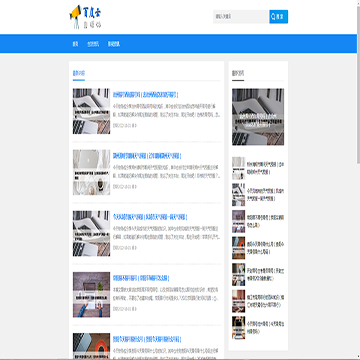Open the first article's blue title link
Screen dimensions: 360x360
pos(145,95)
